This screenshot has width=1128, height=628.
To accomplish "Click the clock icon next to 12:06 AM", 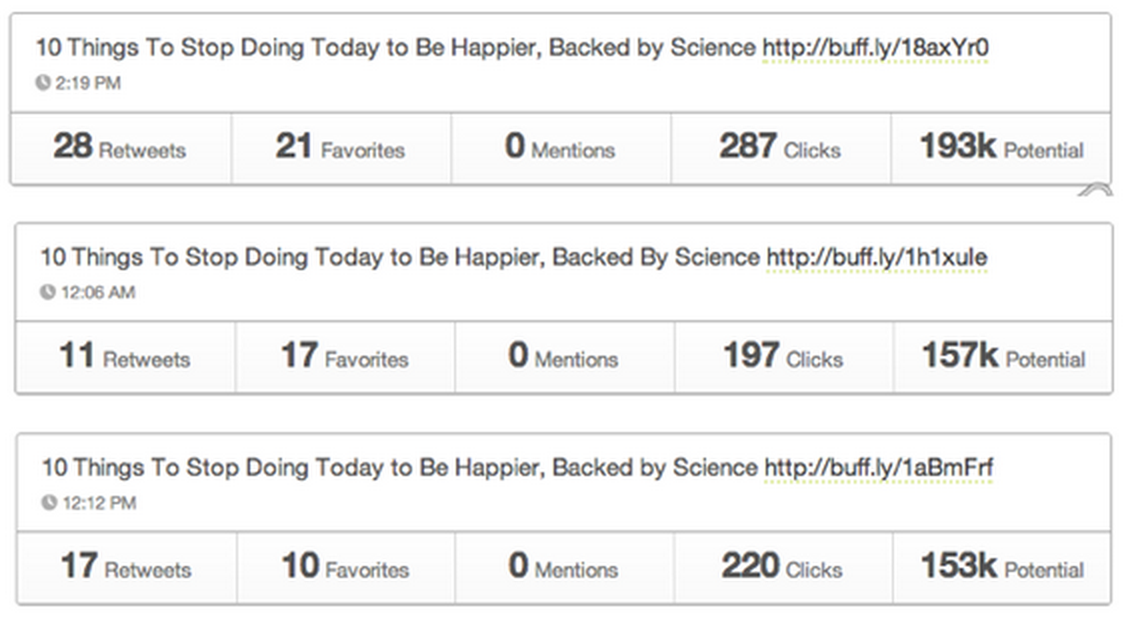I will click(47, 292).
